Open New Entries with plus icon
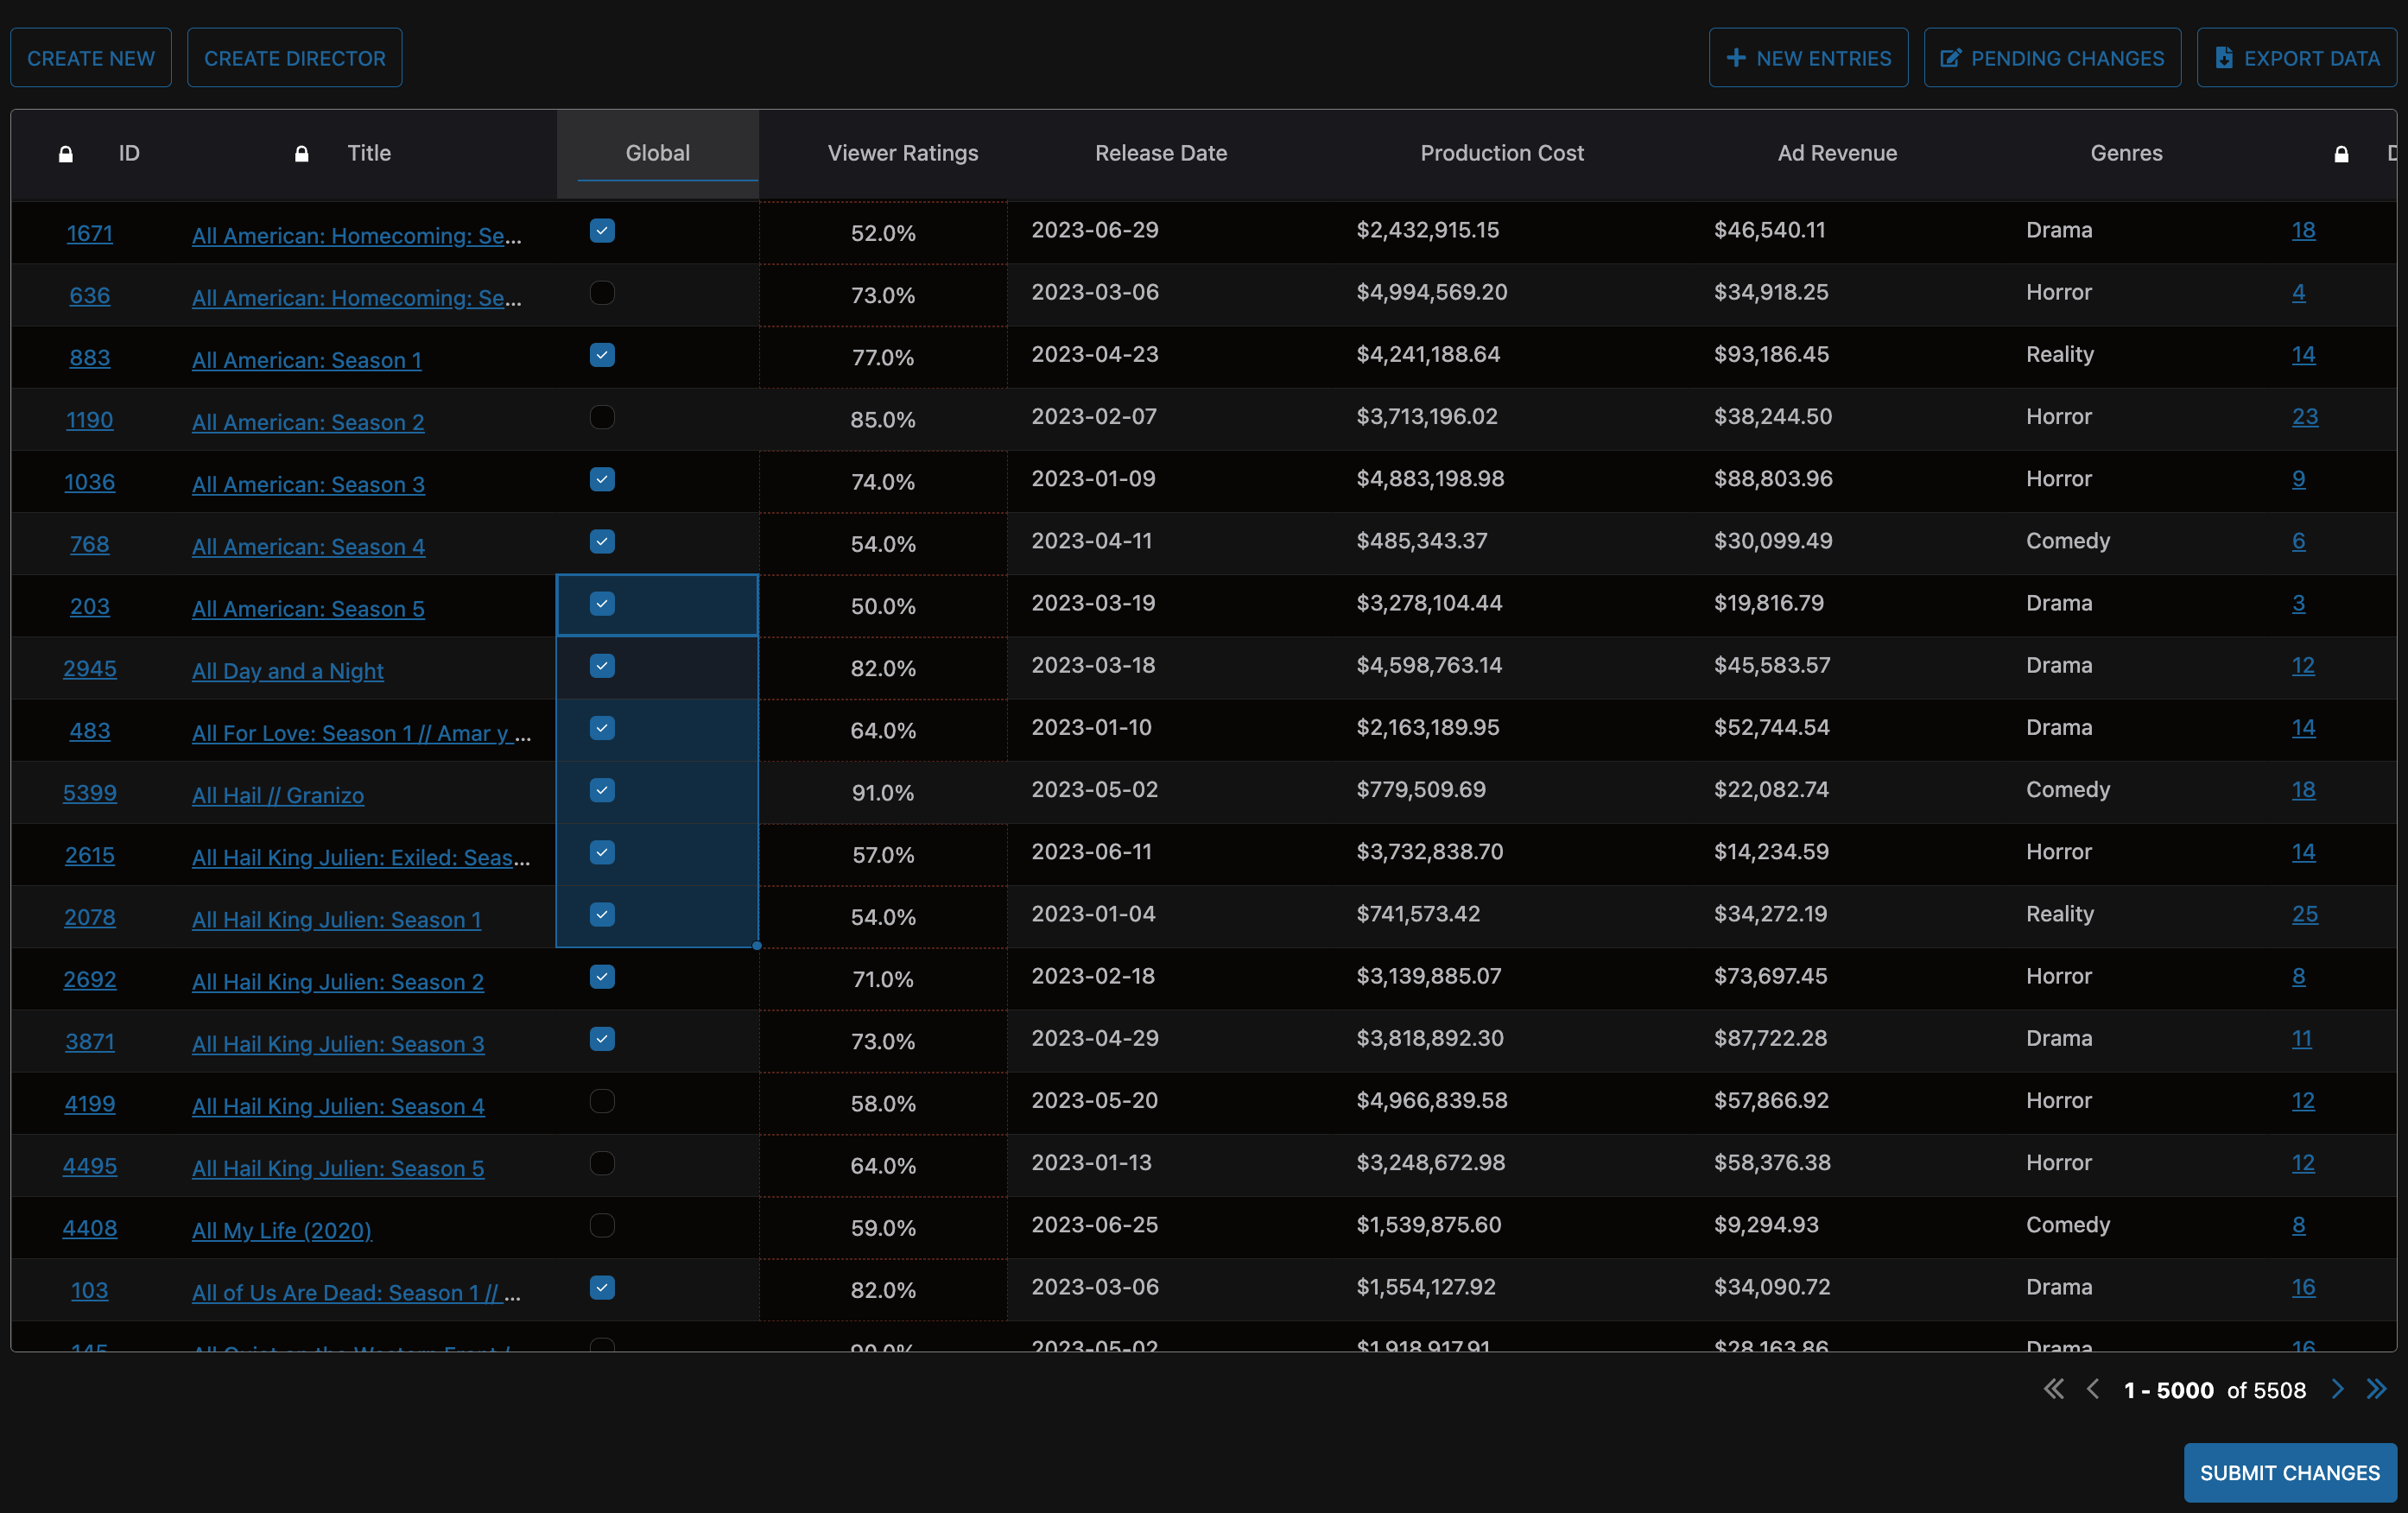2408x1513 pixels. coord(1808,58)
